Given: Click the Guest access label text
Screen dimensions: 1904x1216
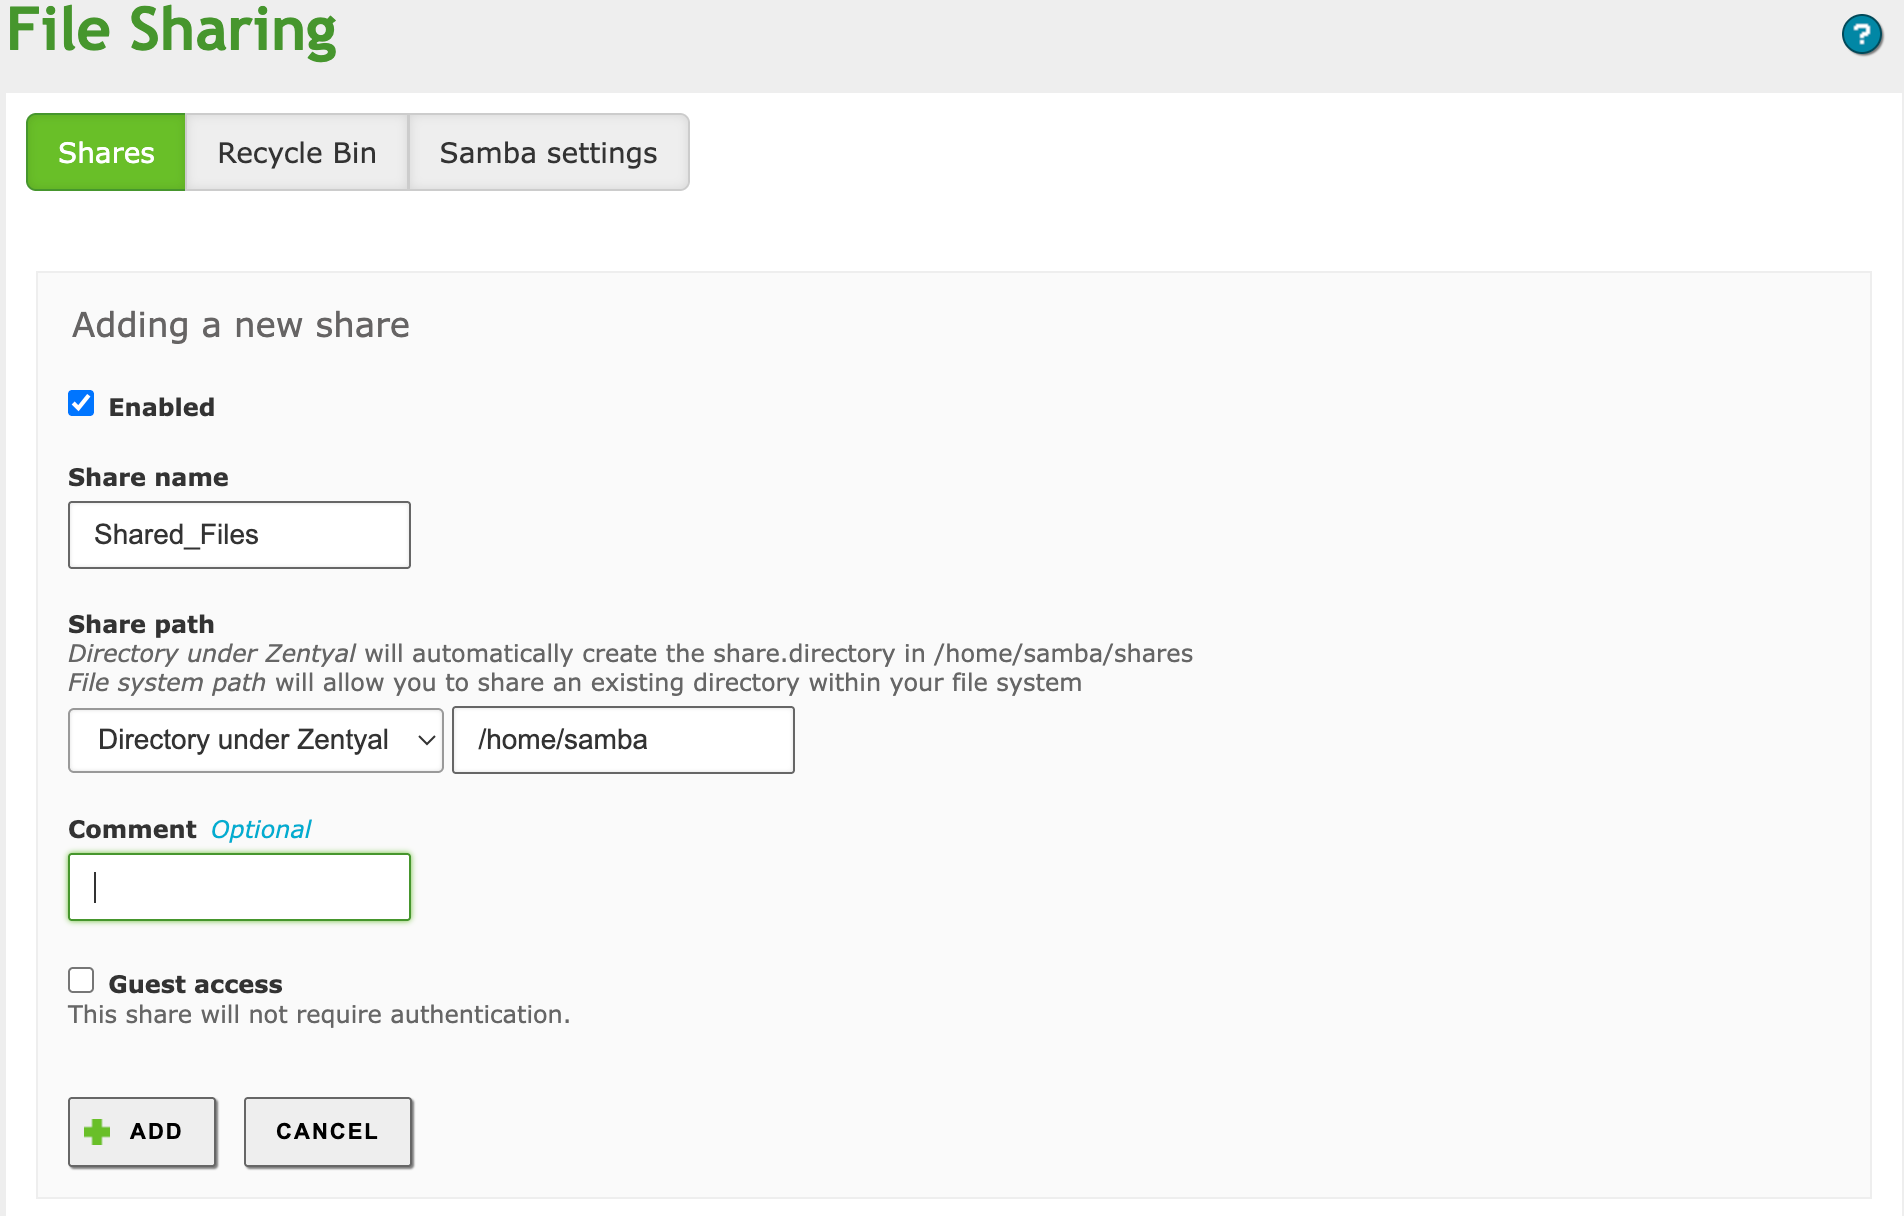Looking at the screenshot, I should [195, 985].
